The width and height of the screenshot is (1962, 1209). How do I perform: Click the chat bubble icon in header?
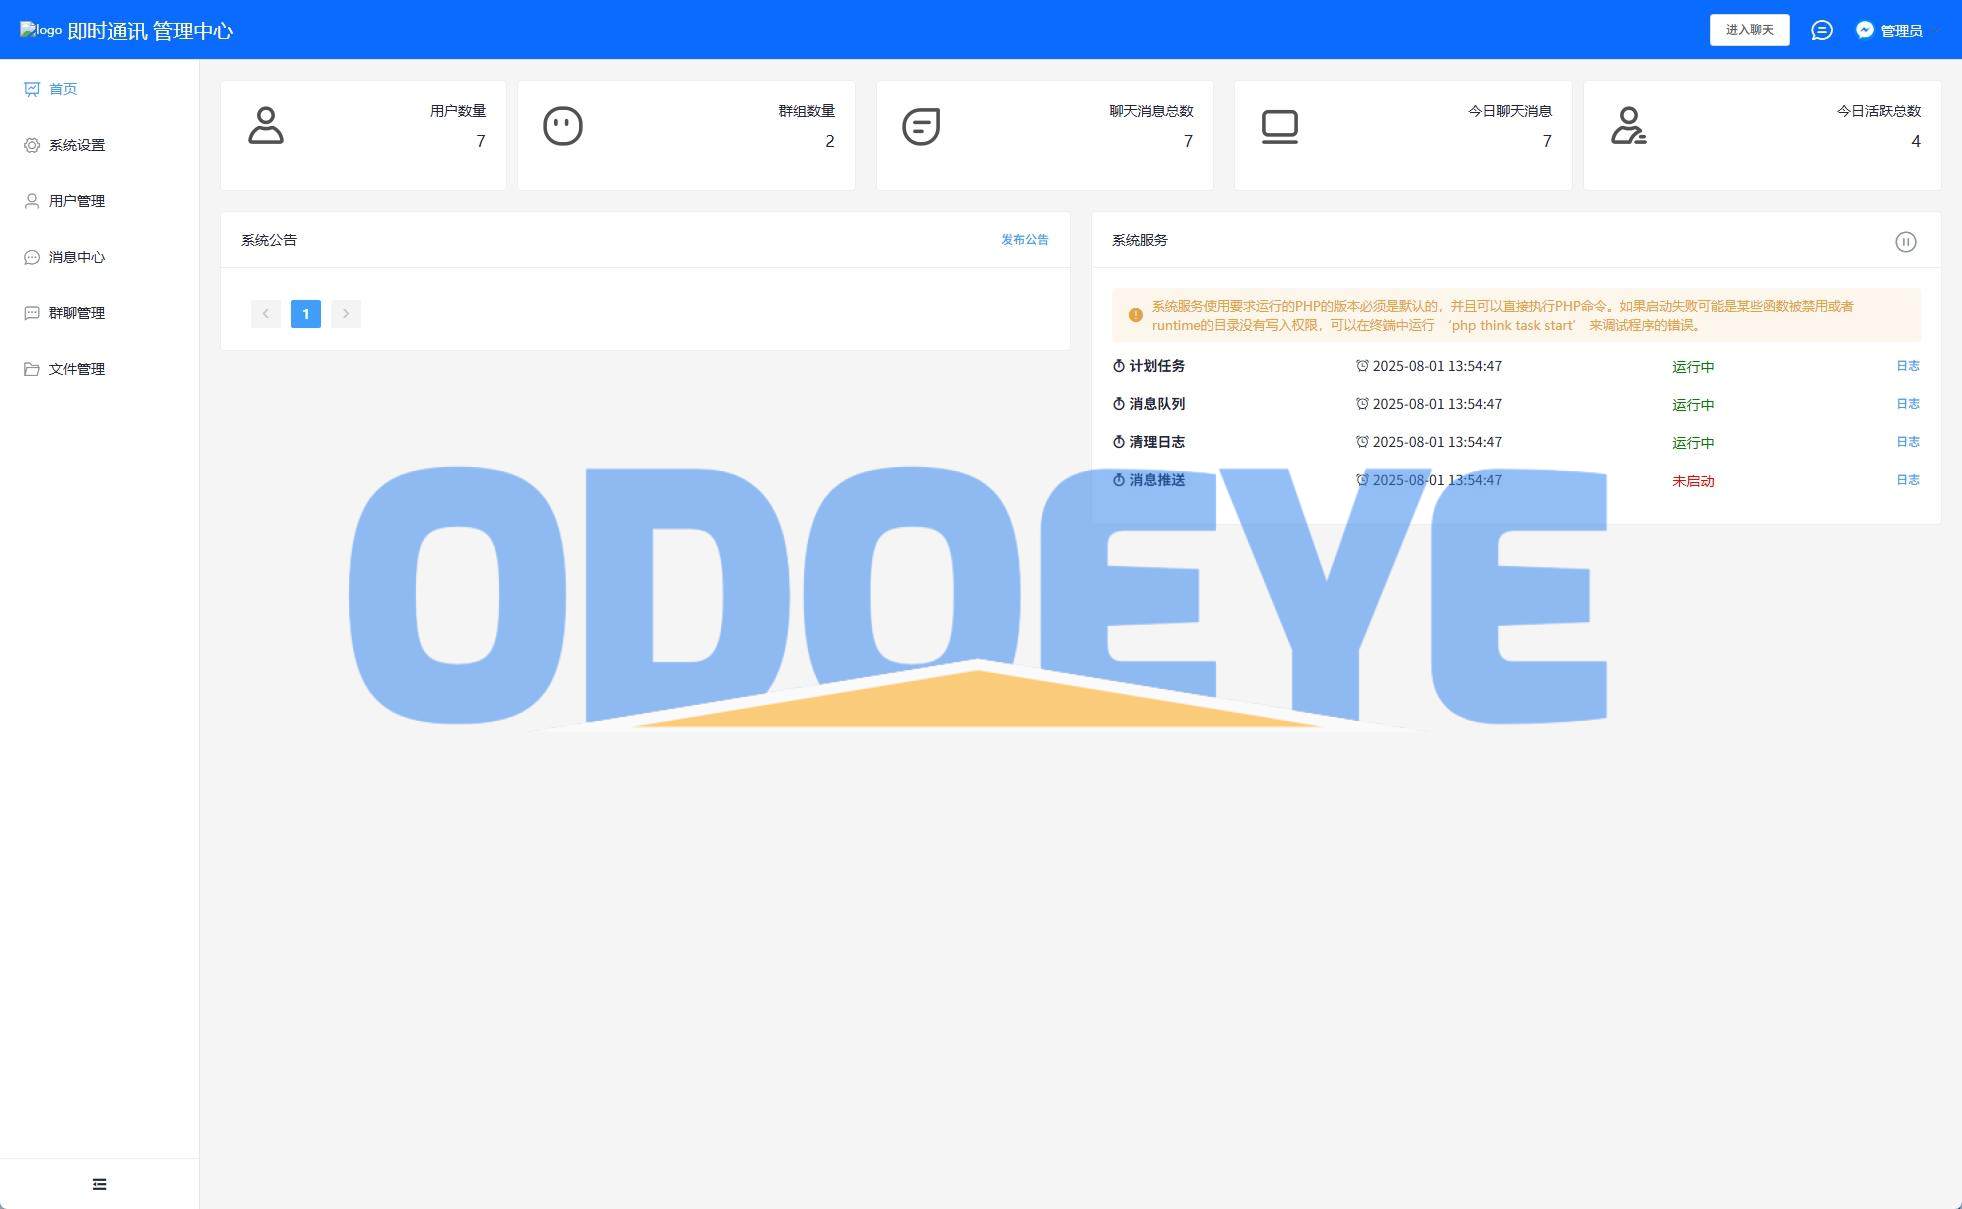coord(1821,30)
